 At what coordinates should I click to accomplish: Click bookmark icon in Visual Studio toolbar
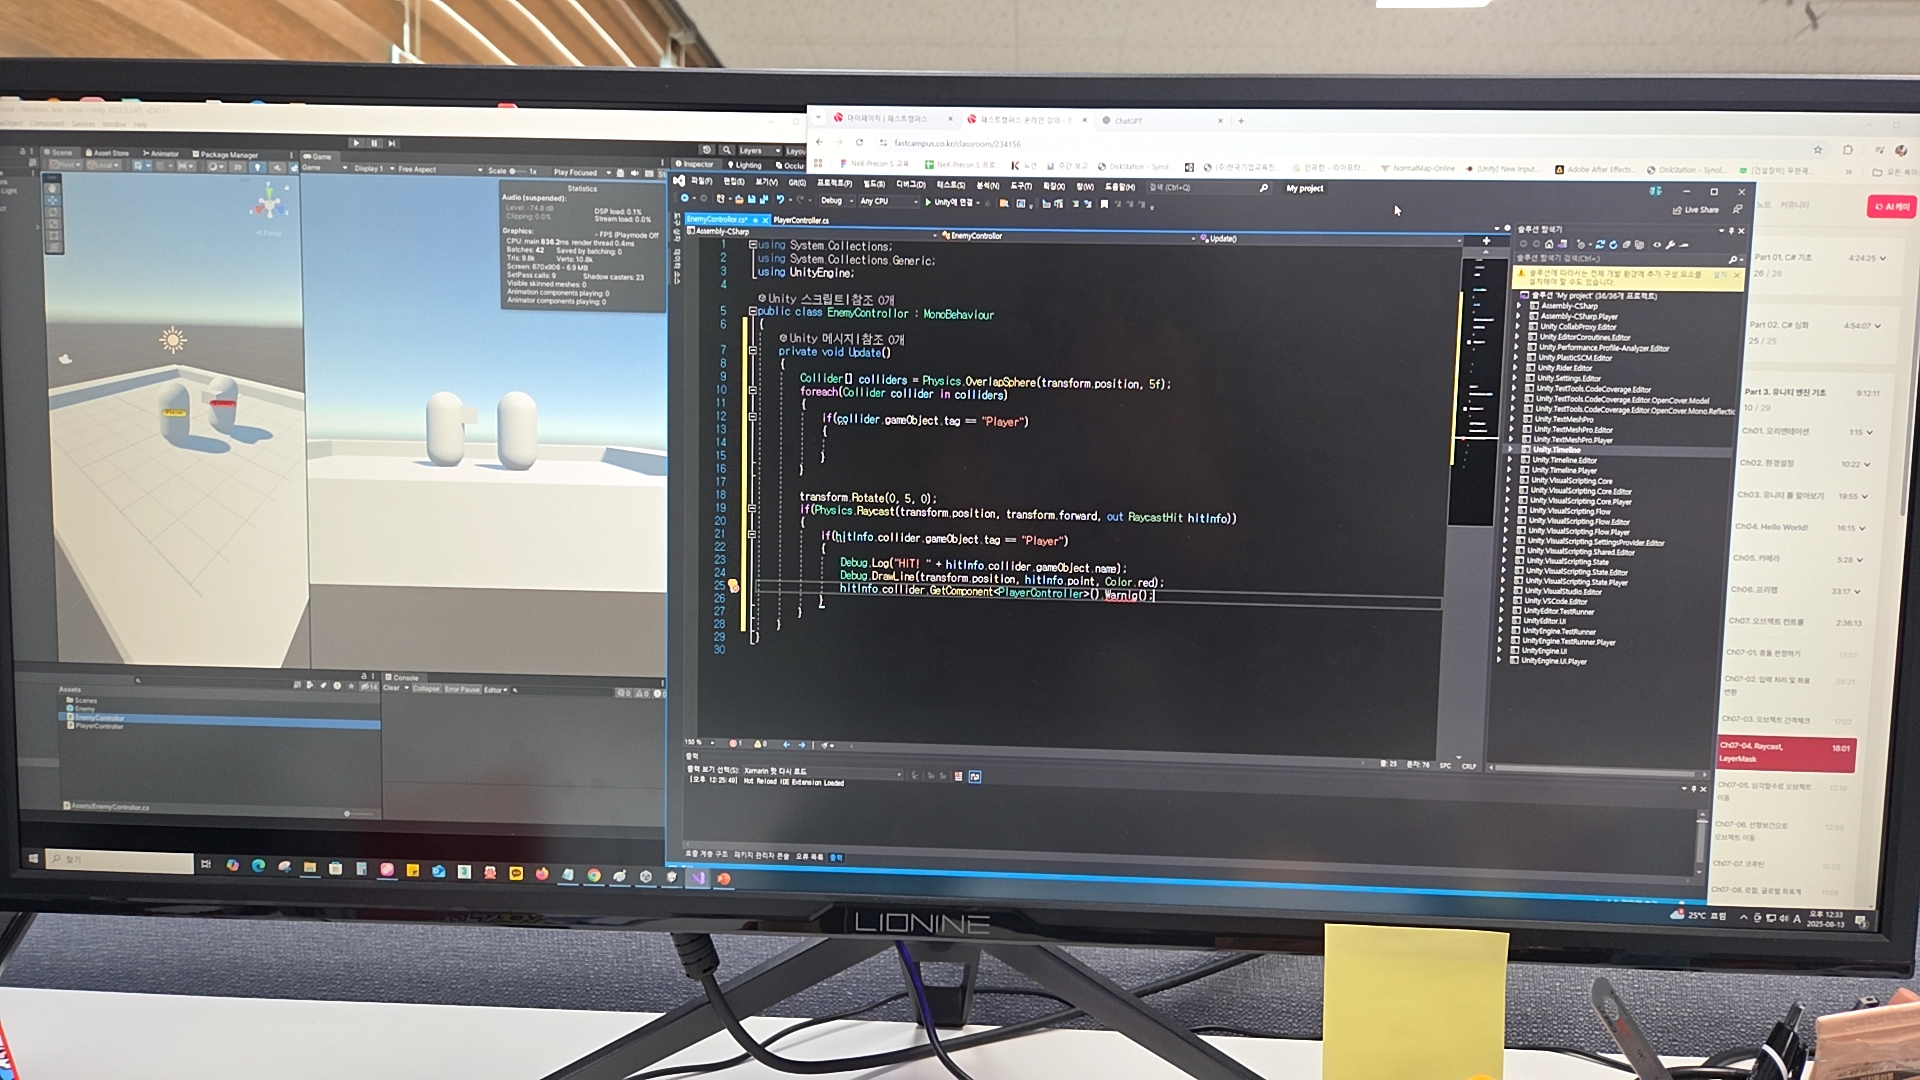[x=1104, y=204]
